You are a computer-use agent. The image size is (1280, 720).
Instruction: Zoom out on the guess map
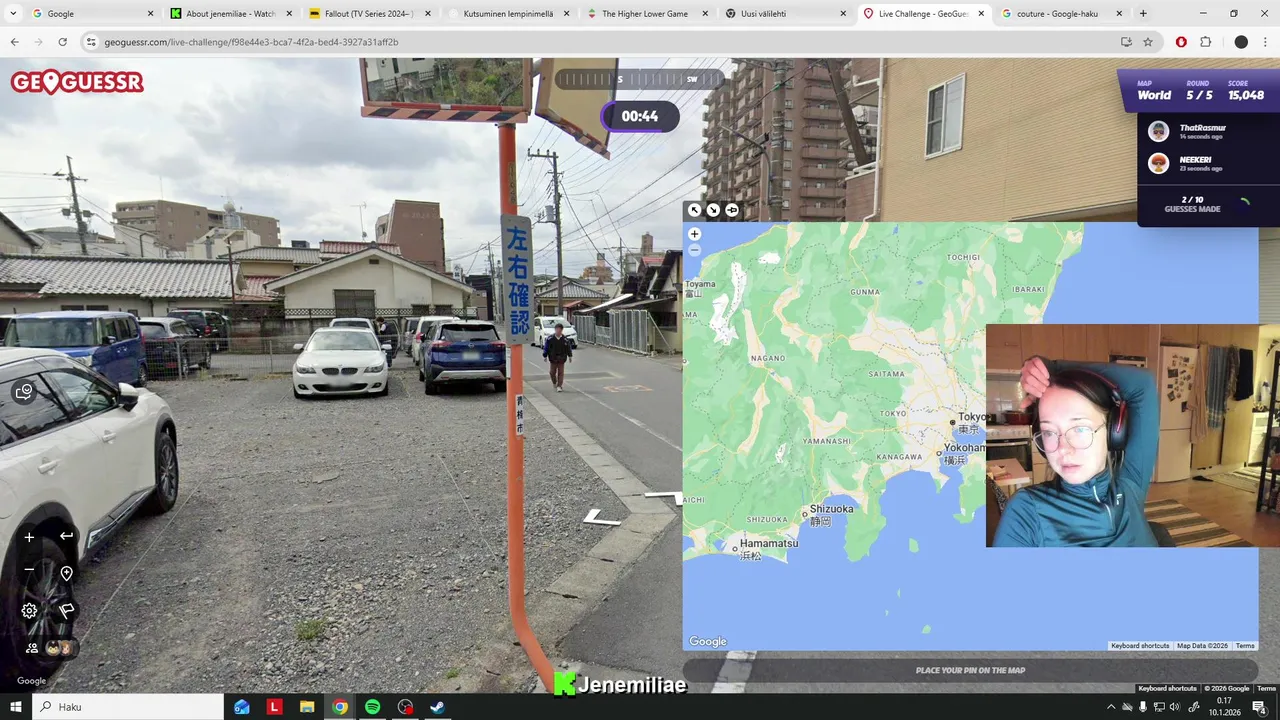click(694, 250)
